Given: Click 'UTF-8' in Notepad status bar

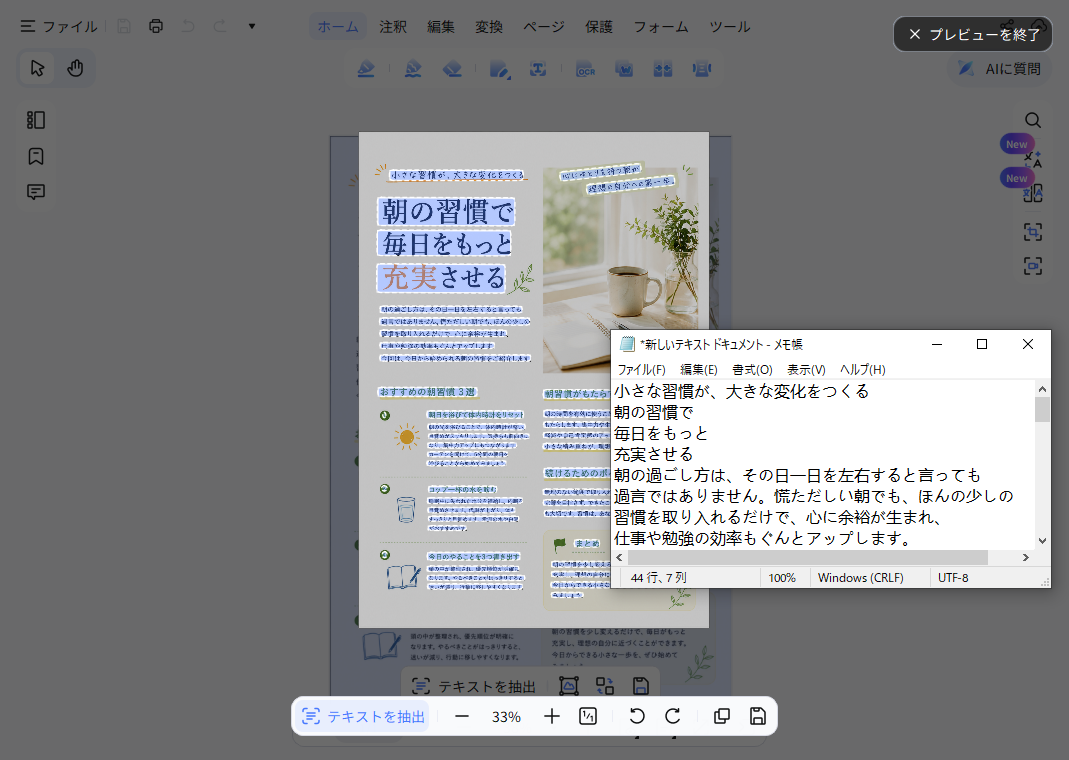Looking at the screenshot, I should pos(952,578).
